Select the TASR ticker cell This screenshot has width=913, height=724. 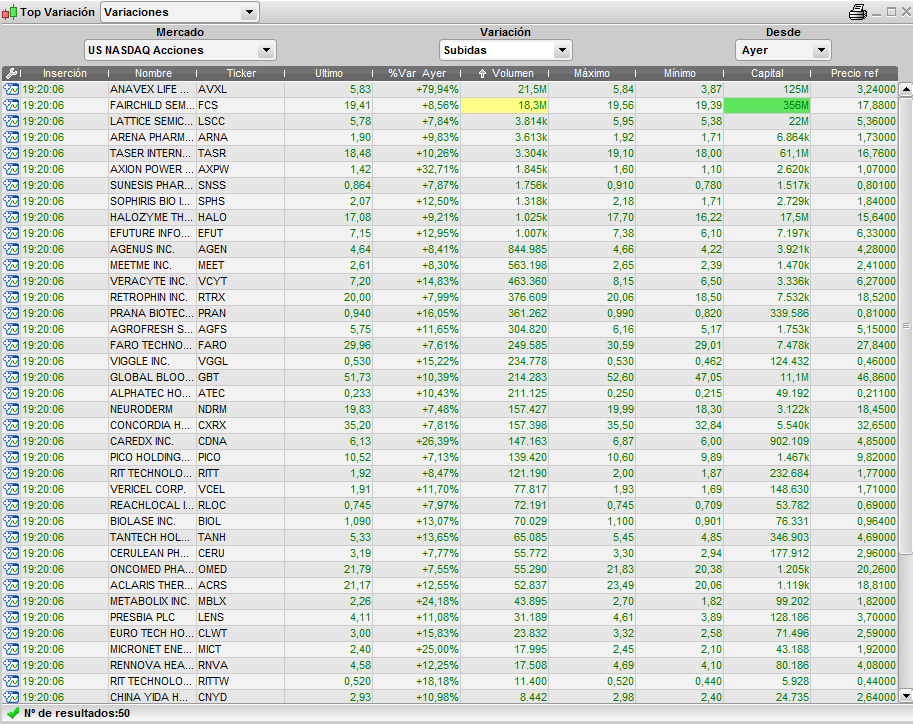240,153
